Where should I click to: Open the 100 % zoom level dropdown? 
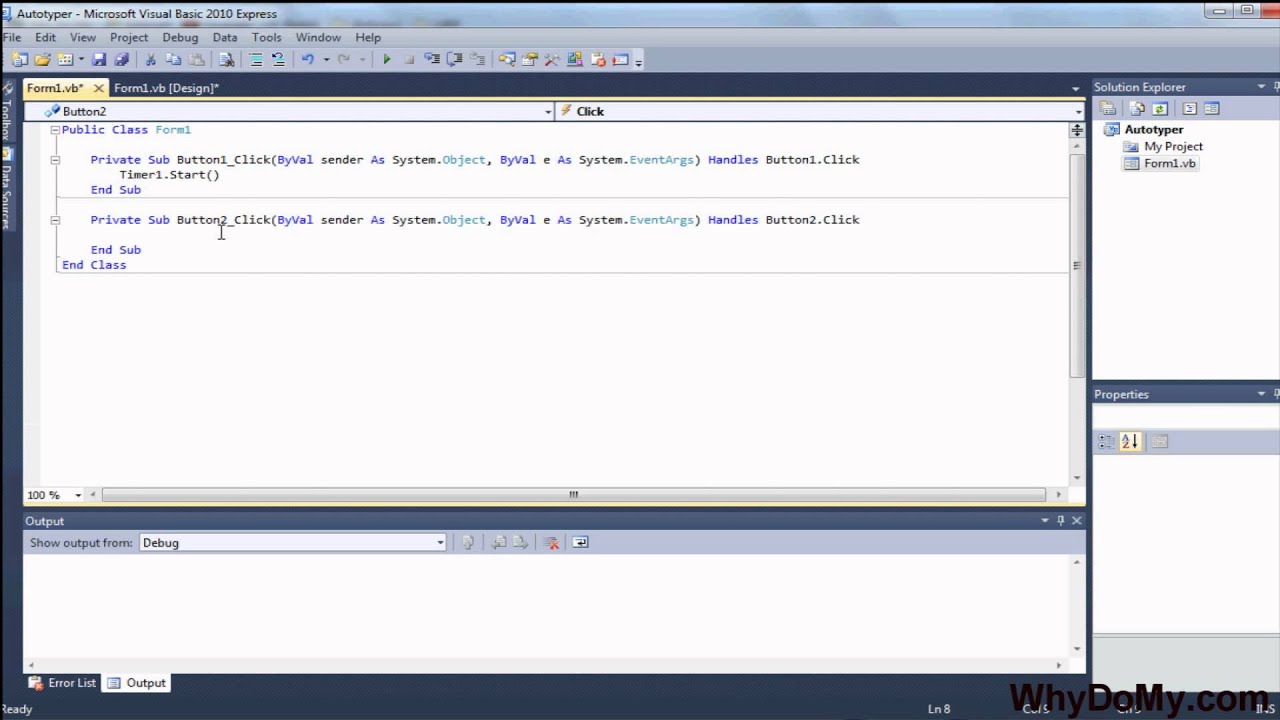pos(78,495)
